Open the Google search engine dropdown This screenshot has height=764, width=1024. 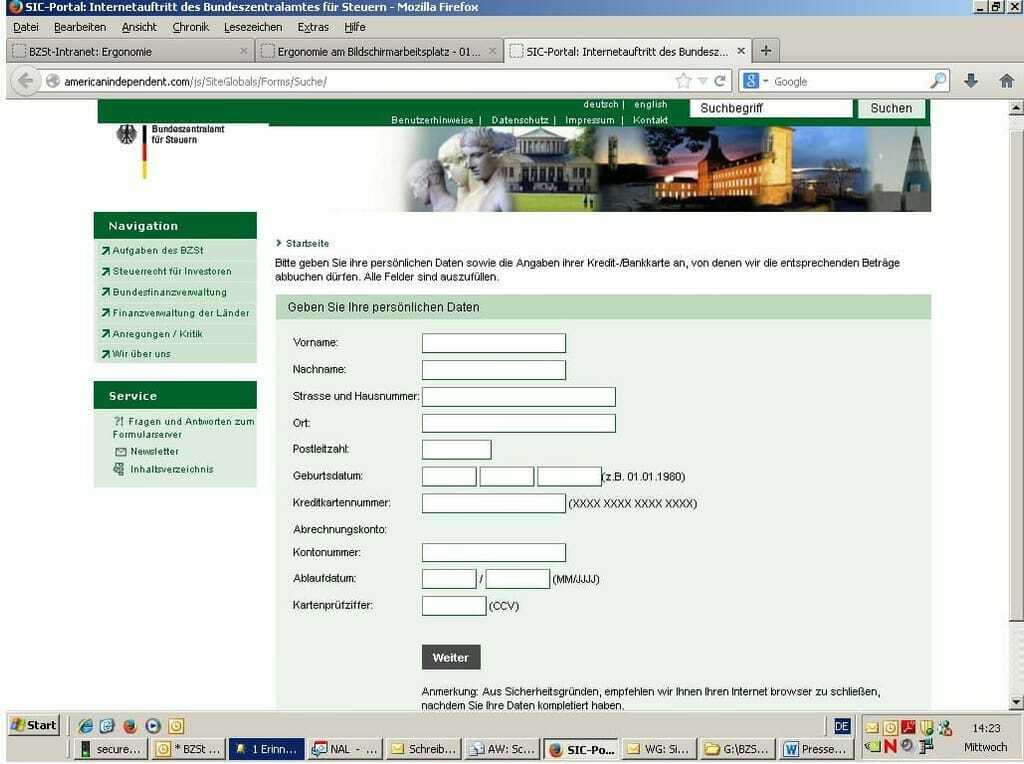pyautogui.click(x=753, y=81)
